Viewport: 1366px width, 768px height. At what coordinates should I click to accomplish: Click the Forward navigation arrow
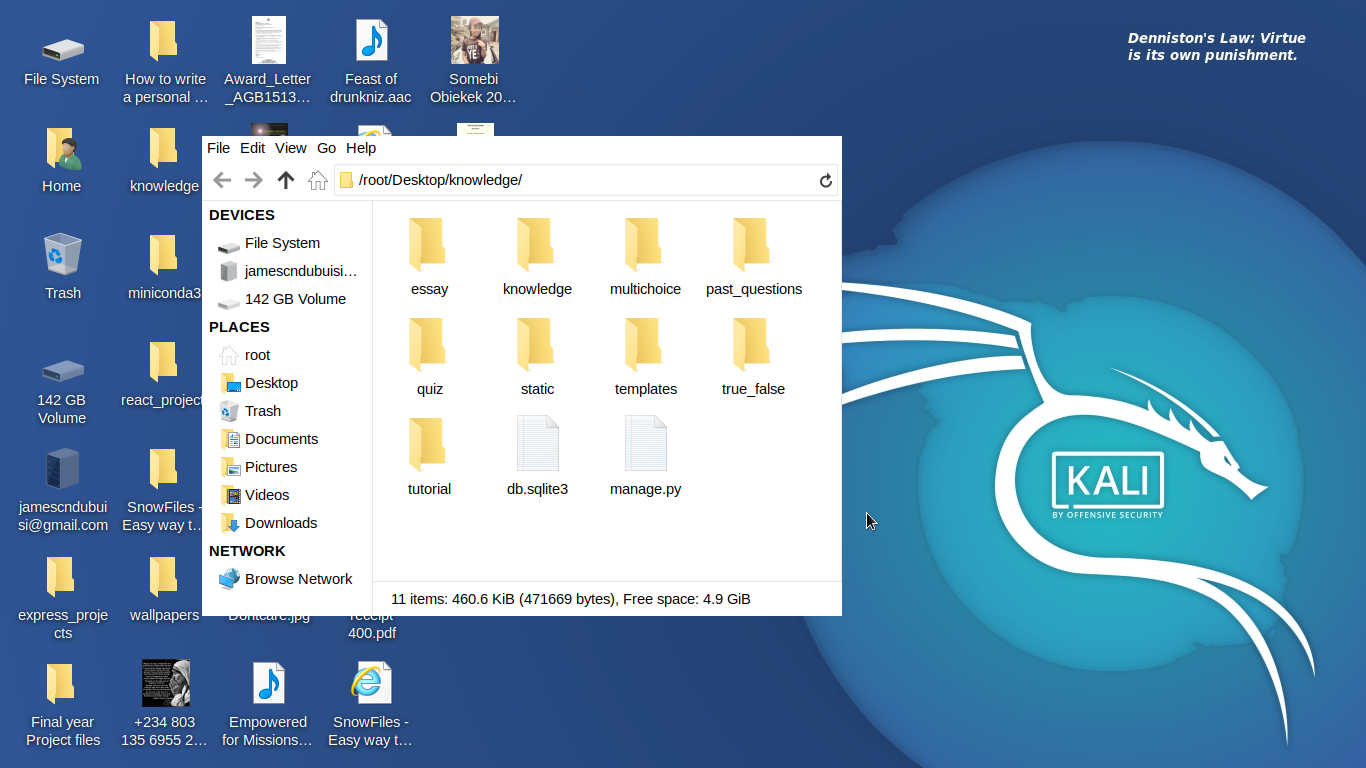click(254, 180)
